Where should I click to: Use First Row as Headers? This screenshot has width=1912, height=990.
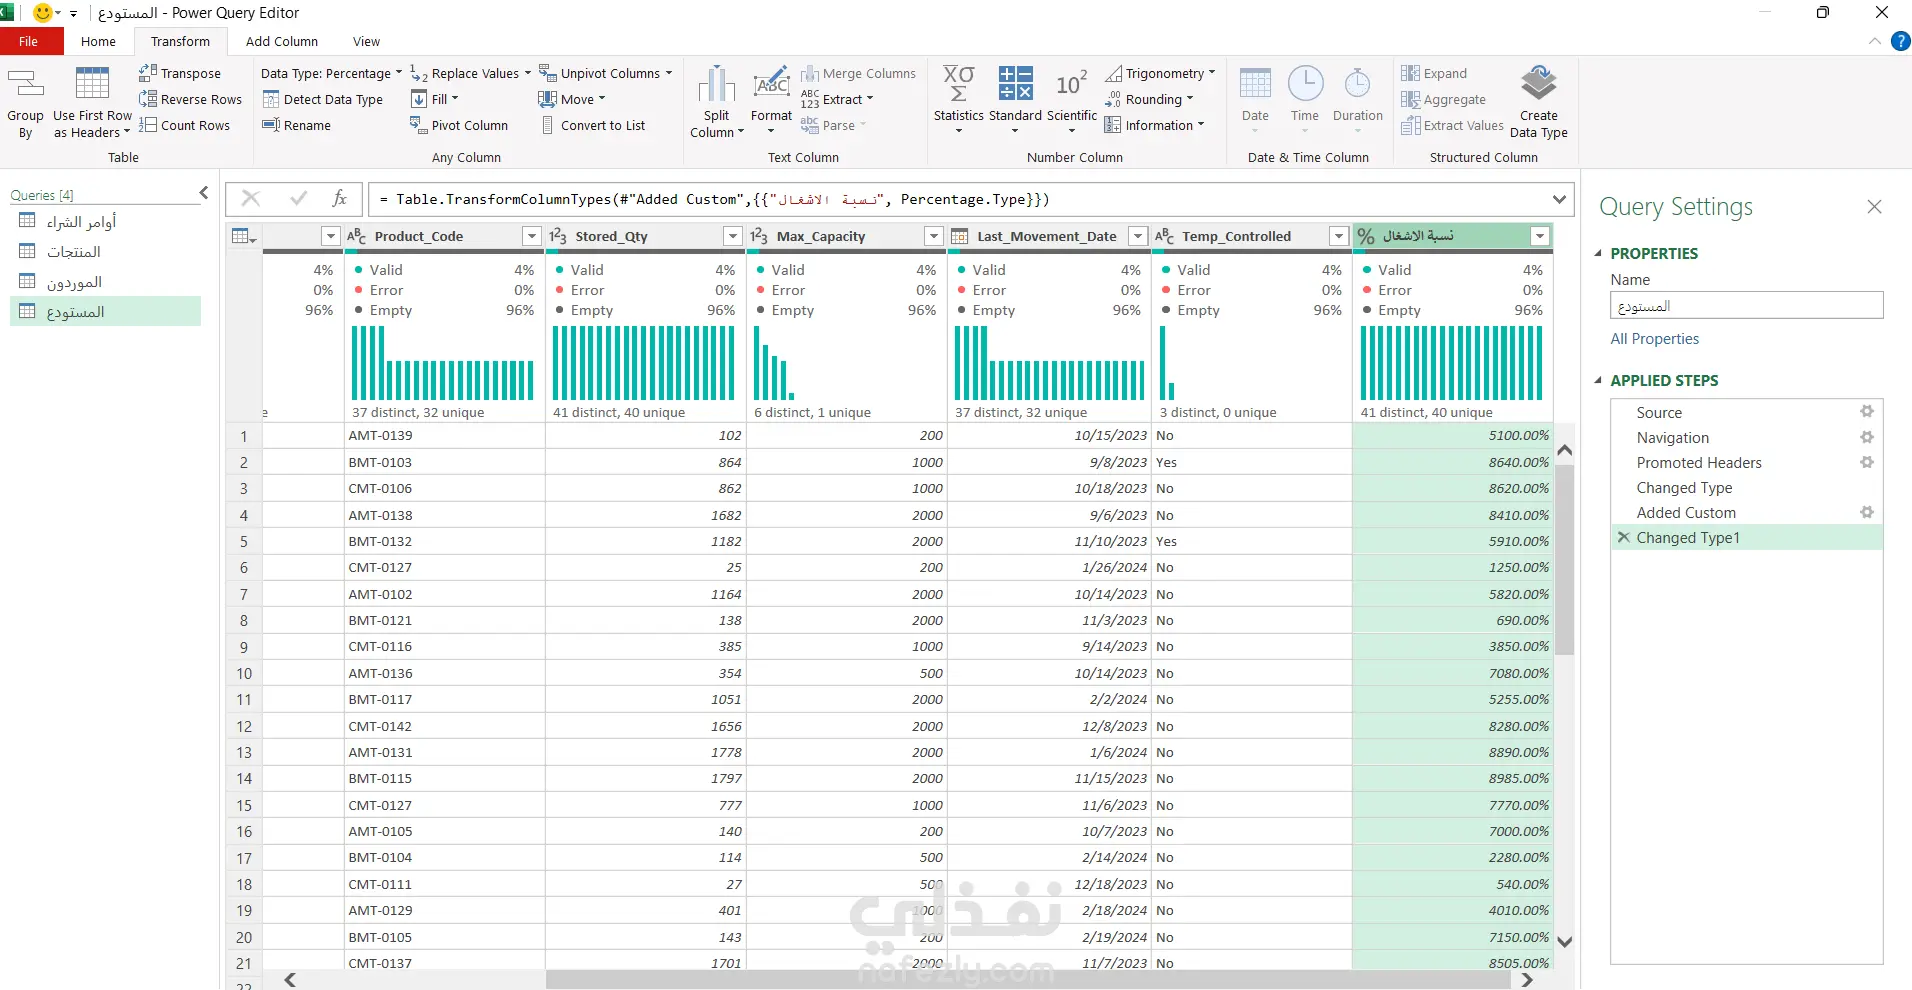tap(92, 103)
